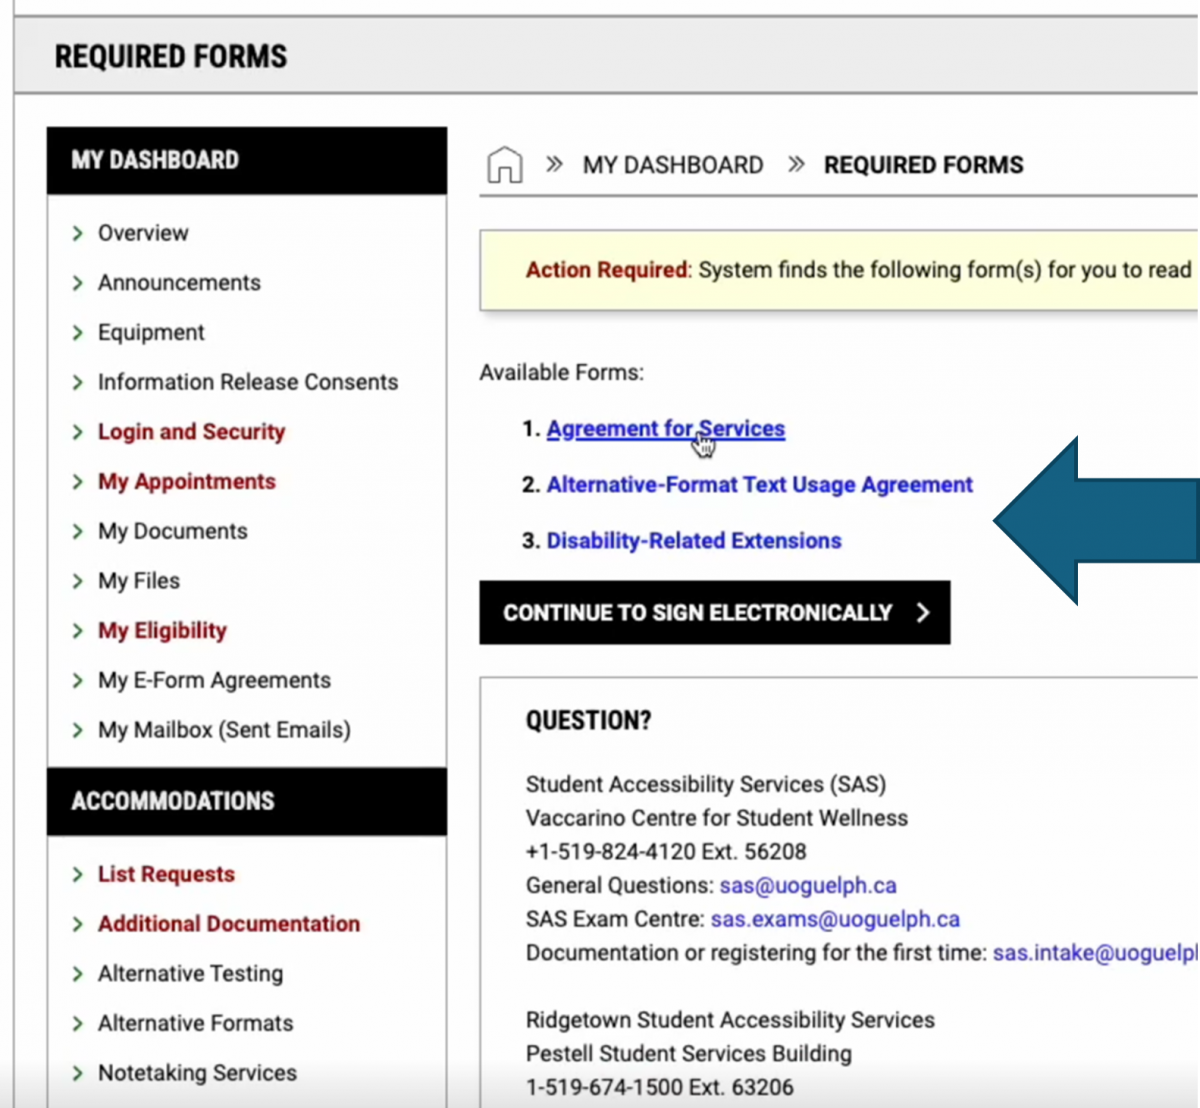Click the arrow icon on the sign button
The image size is (1200, 1108).
[923, 613]
